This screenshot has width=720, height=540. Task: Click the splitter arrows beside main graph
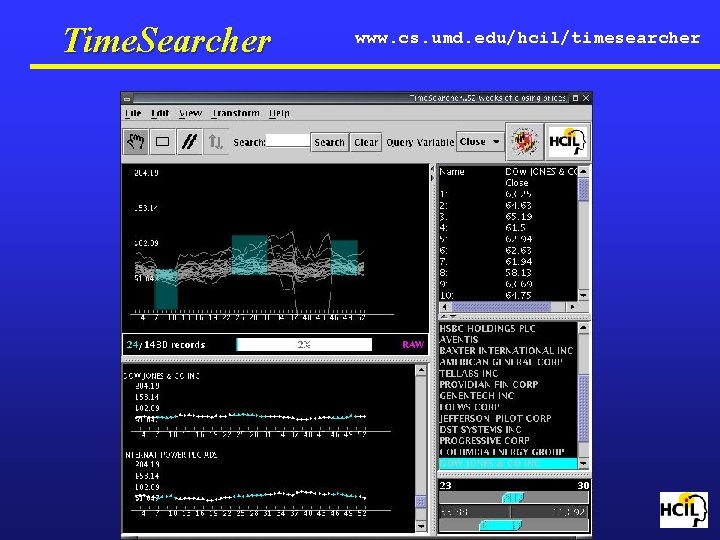point(432,174)
